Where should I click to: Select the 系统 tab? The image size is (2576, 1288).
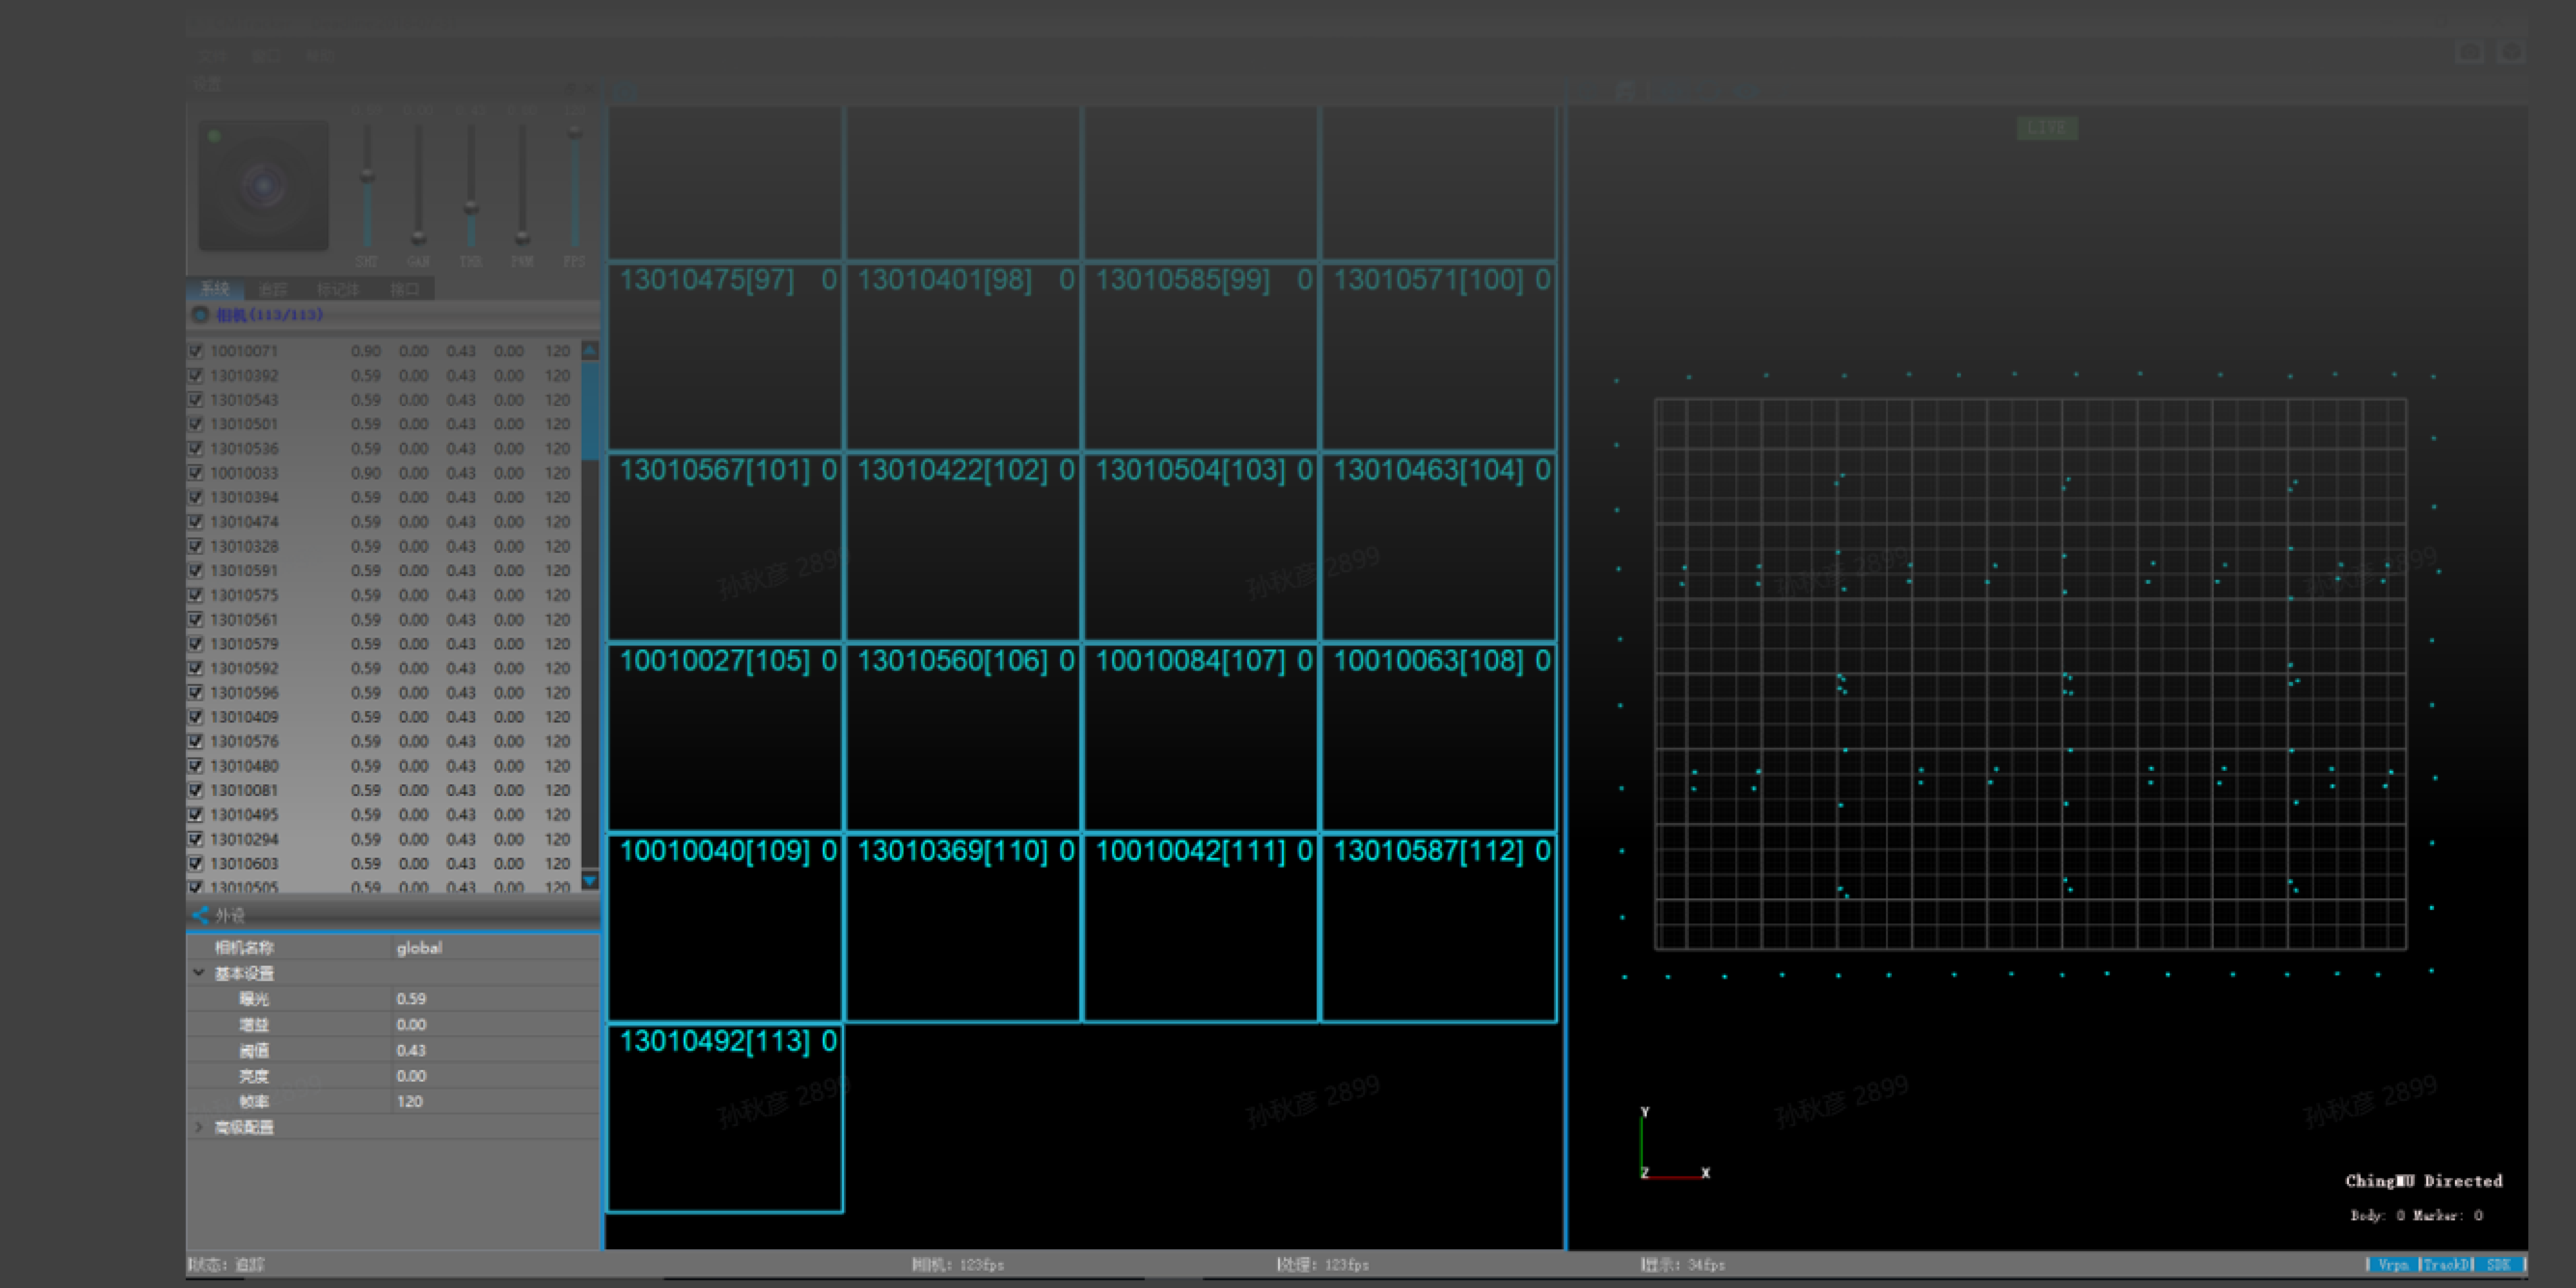click(215, 289)
